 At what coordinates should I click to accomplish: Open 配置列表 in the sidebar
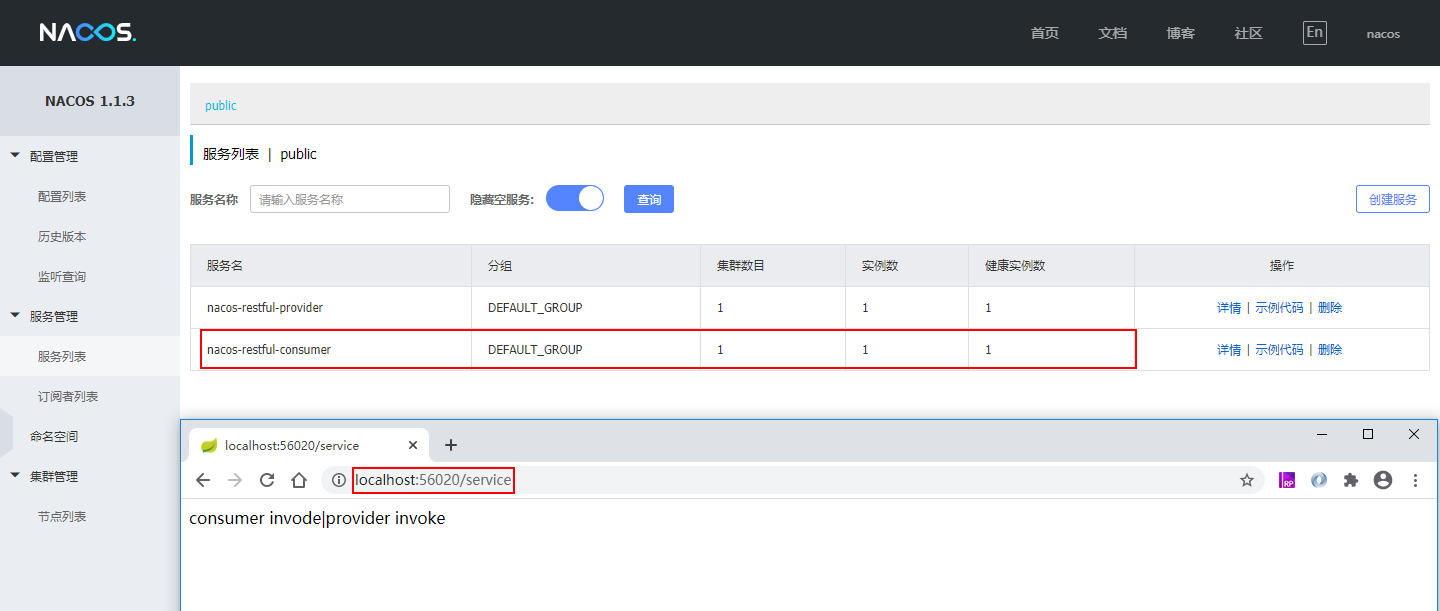(62, 197)
